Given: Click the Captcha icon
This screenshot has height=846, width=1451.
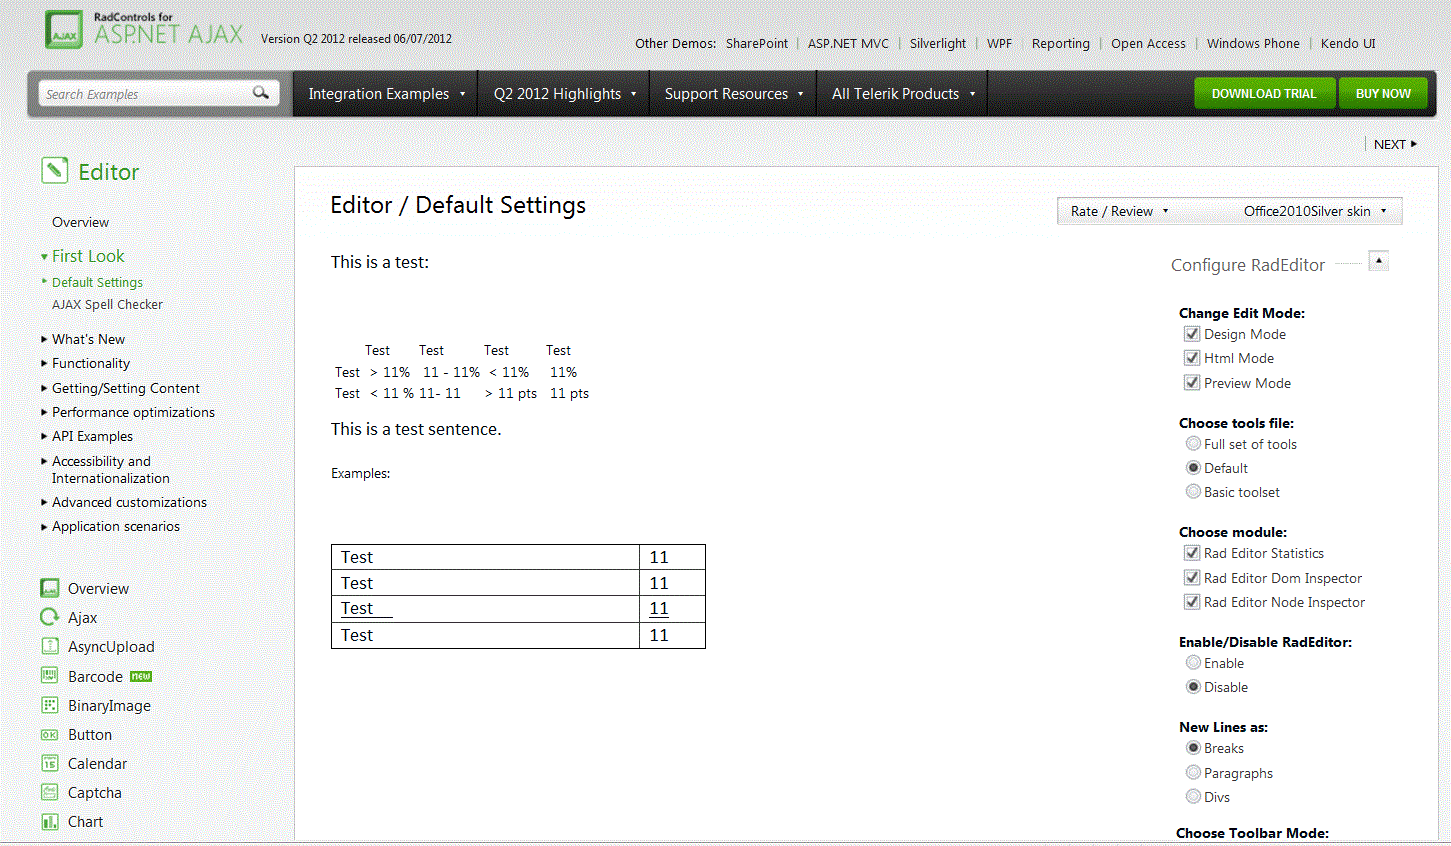Looking at the screenshot, I should (50, 792).
